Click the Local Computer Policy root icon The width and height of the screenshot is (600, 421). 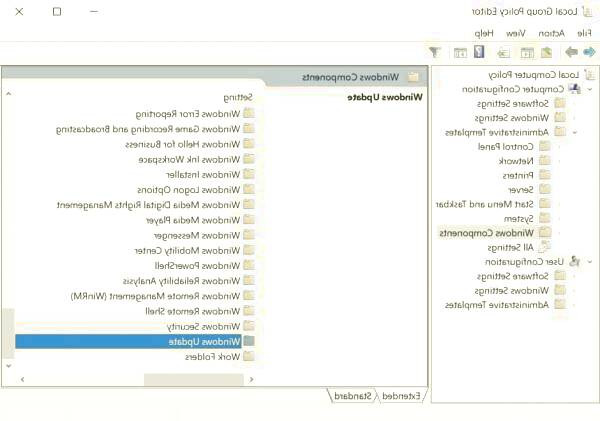[590, 75]
